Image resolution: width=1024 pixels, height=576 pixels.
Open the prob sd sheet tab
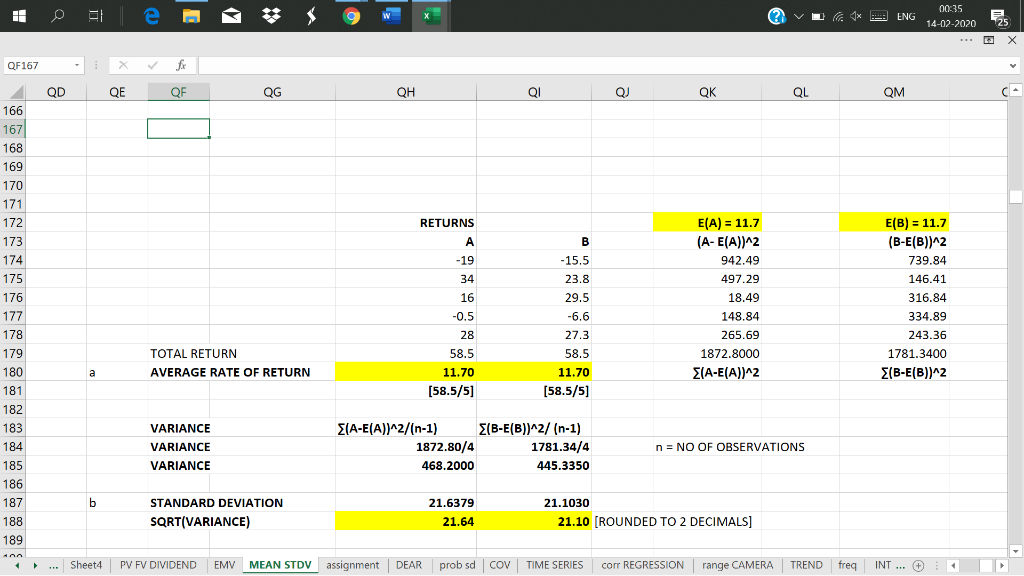457,566
